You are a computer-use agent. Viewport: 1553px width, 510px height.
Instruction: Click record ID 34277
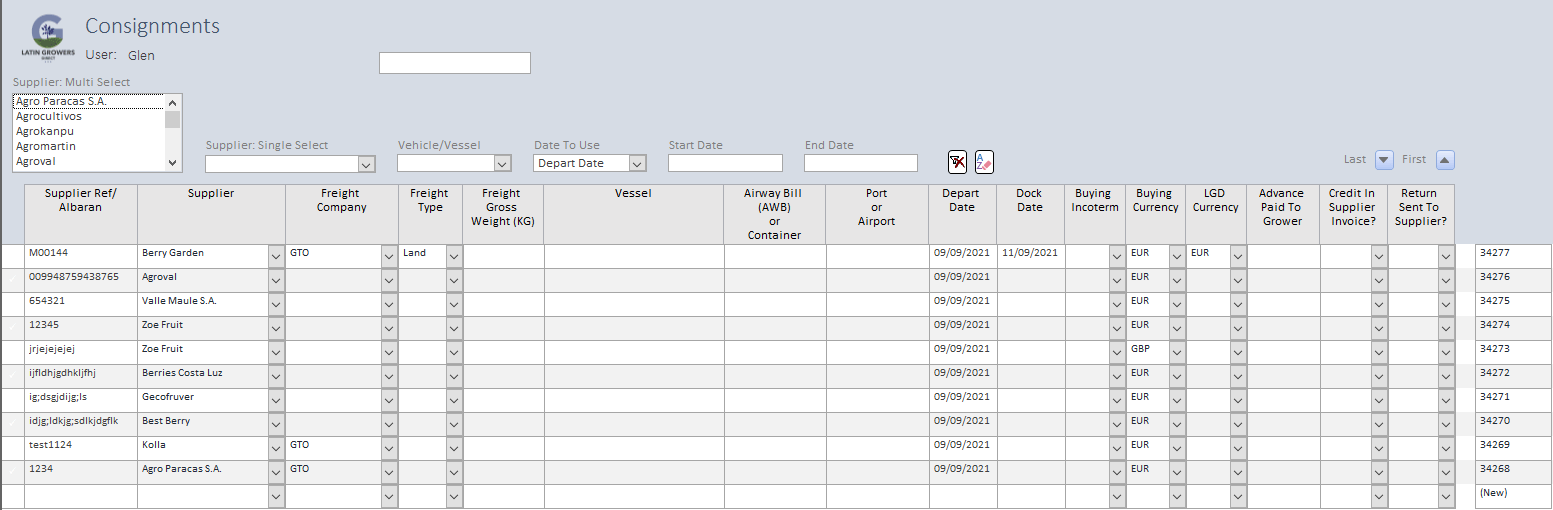[x=1514, y=257]
